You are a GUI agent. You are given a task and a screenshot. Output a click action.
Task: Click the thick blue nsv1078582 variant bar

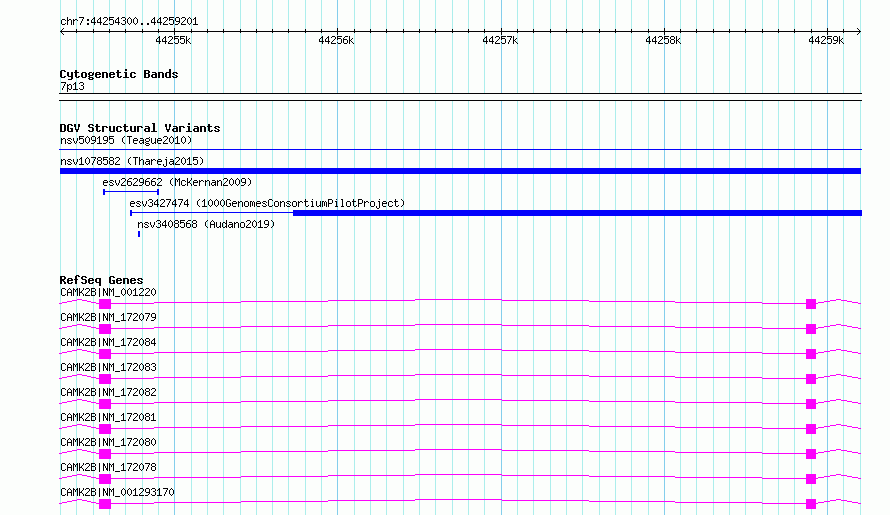[460, 171]
